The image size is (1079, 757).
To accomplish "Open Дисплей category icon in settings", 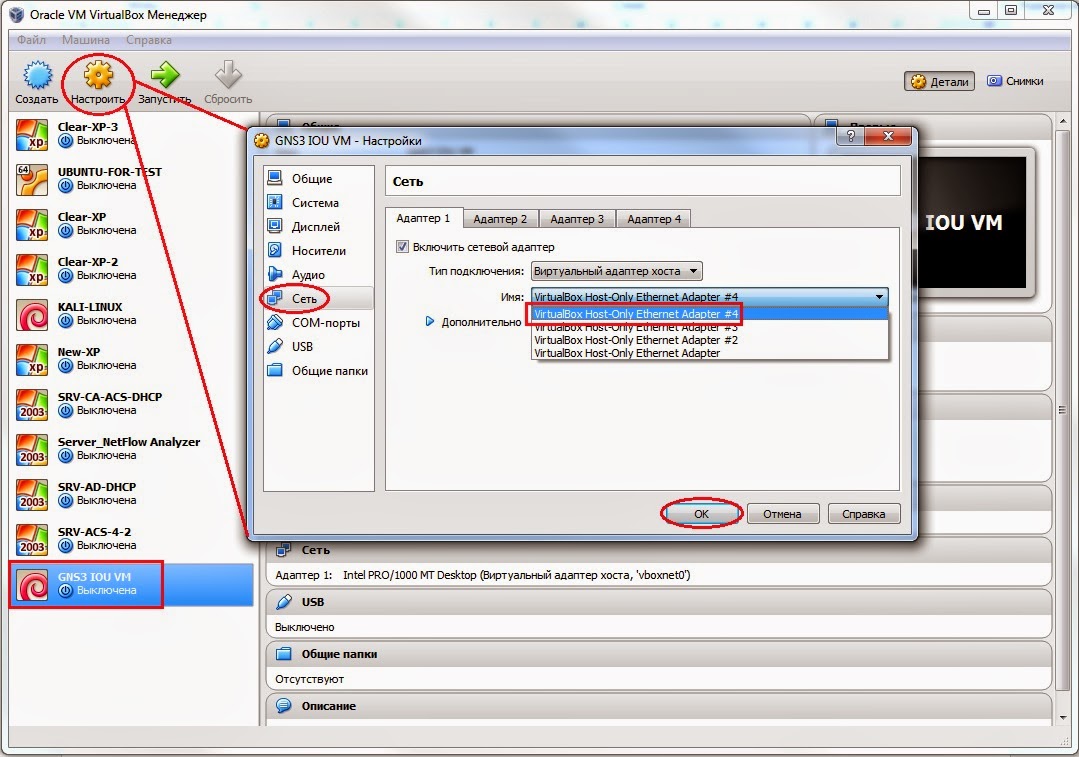I will coord(275,226).
